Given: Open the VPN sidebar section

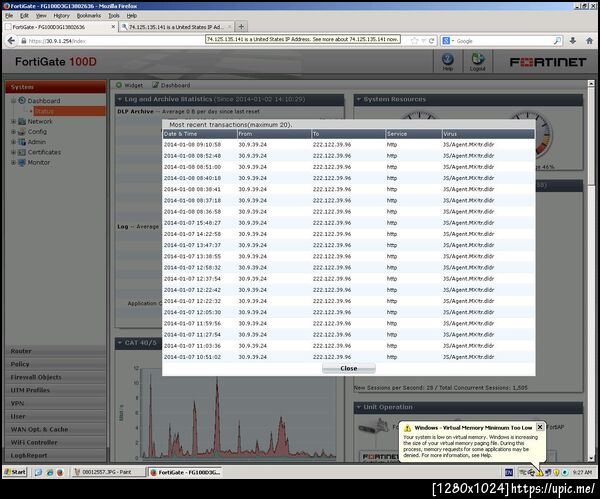Looking at the screenshot, I should click(55, 403).
